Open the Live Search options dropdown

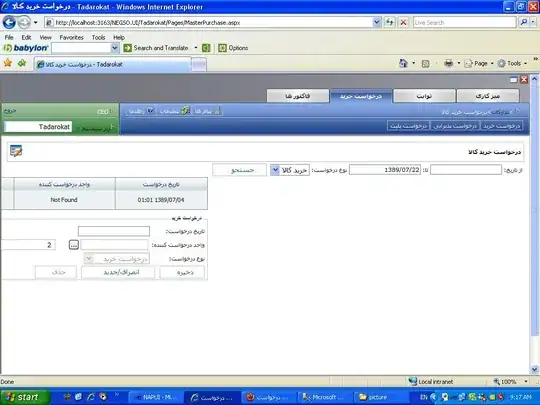coord(533,22)
